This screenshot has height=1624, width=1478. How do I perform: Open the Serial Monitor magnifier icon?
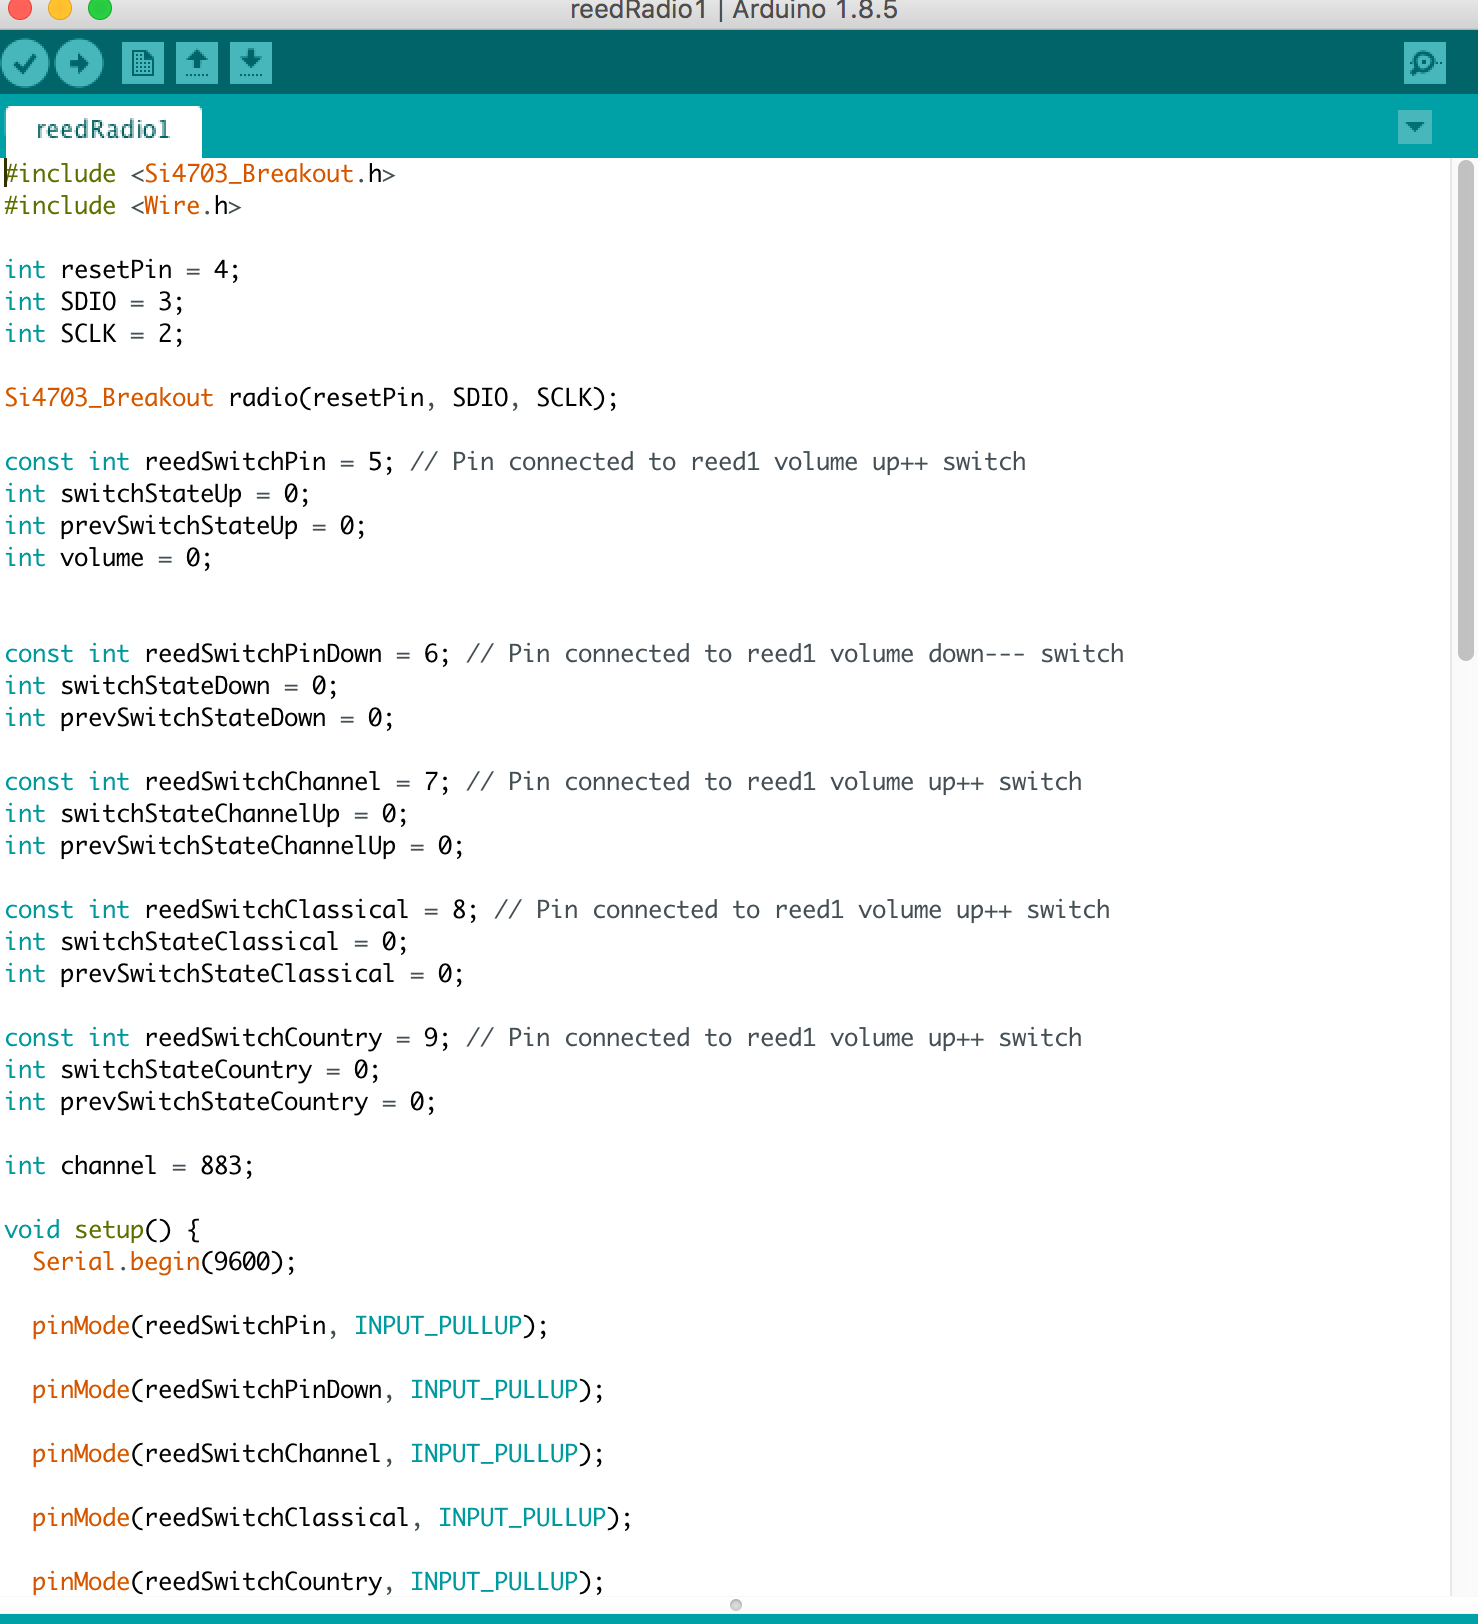[x=1424, y=63]
